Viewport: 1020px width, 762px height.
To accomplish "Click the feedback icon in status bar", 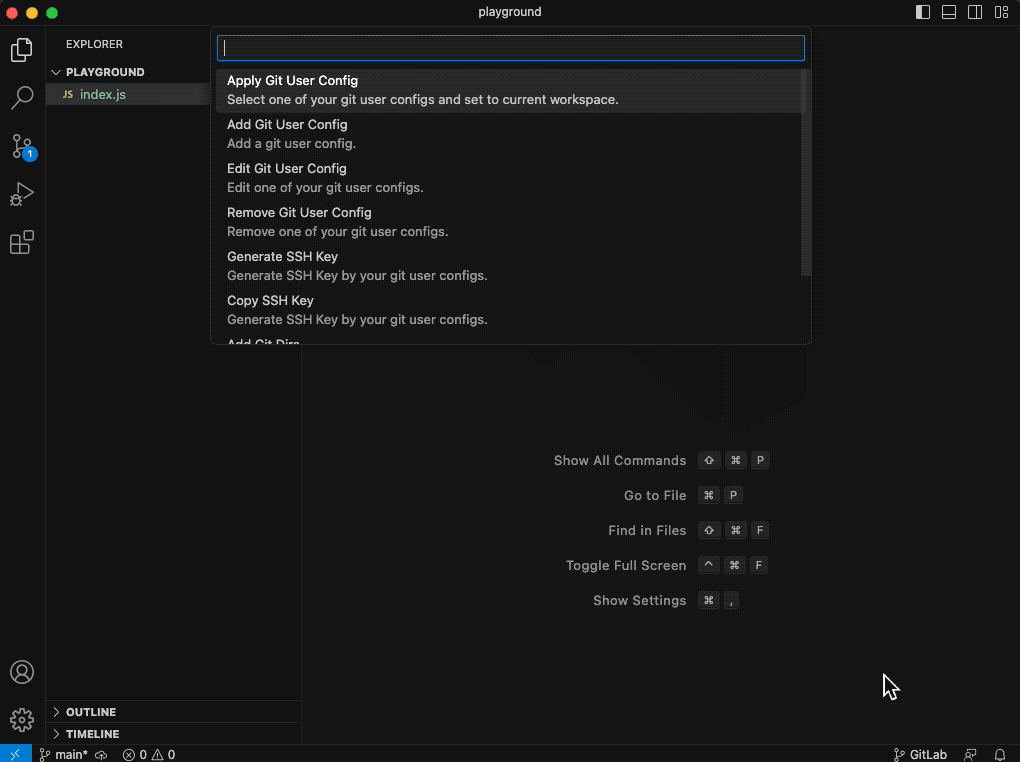I will (969, 754).
